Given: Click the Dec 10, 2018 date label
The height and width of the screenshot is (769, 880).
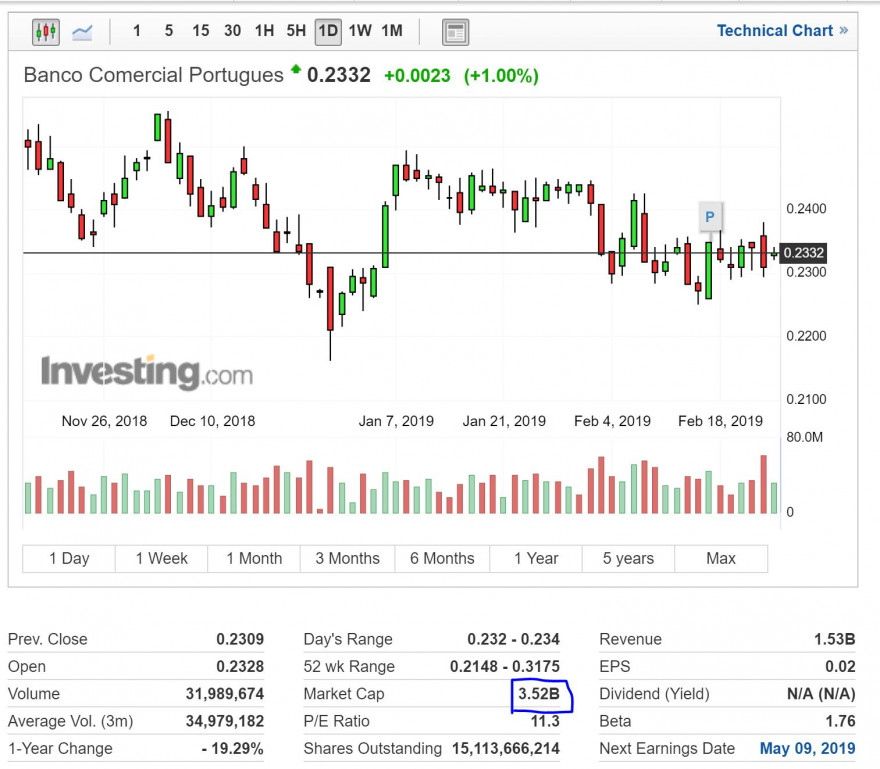Looking at the screenshot, I should click(x=213, y=422).
